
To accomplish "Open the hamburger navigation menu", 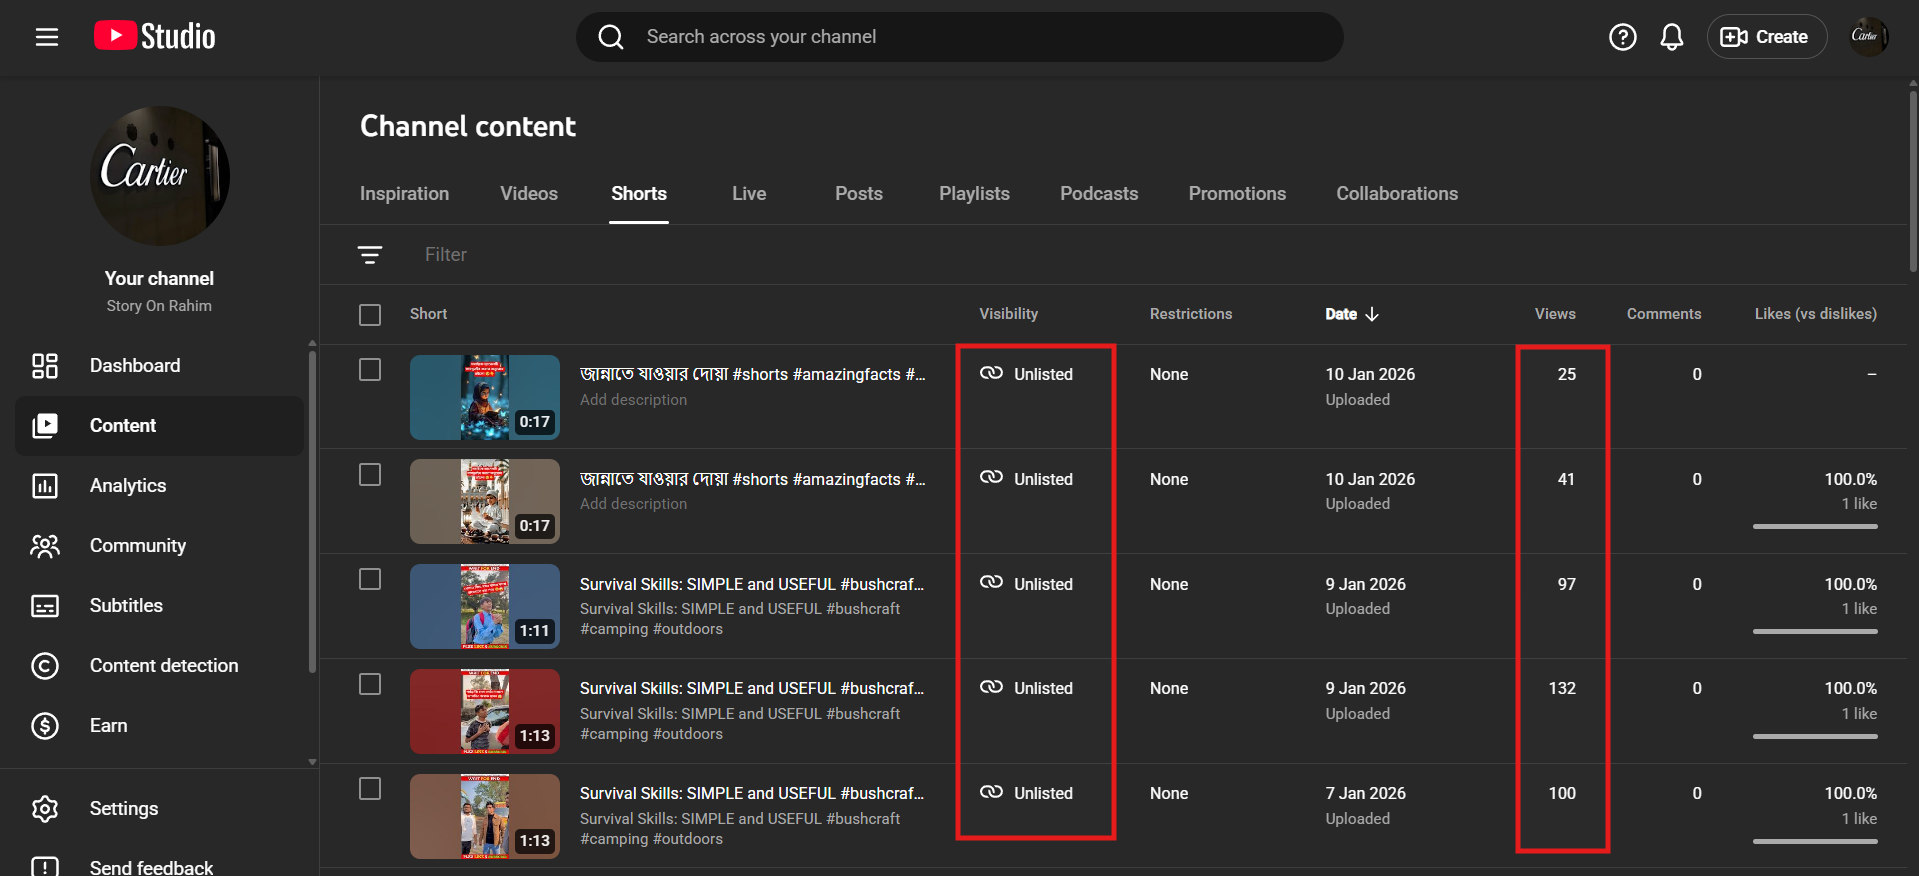I will (x=47, y=37).
